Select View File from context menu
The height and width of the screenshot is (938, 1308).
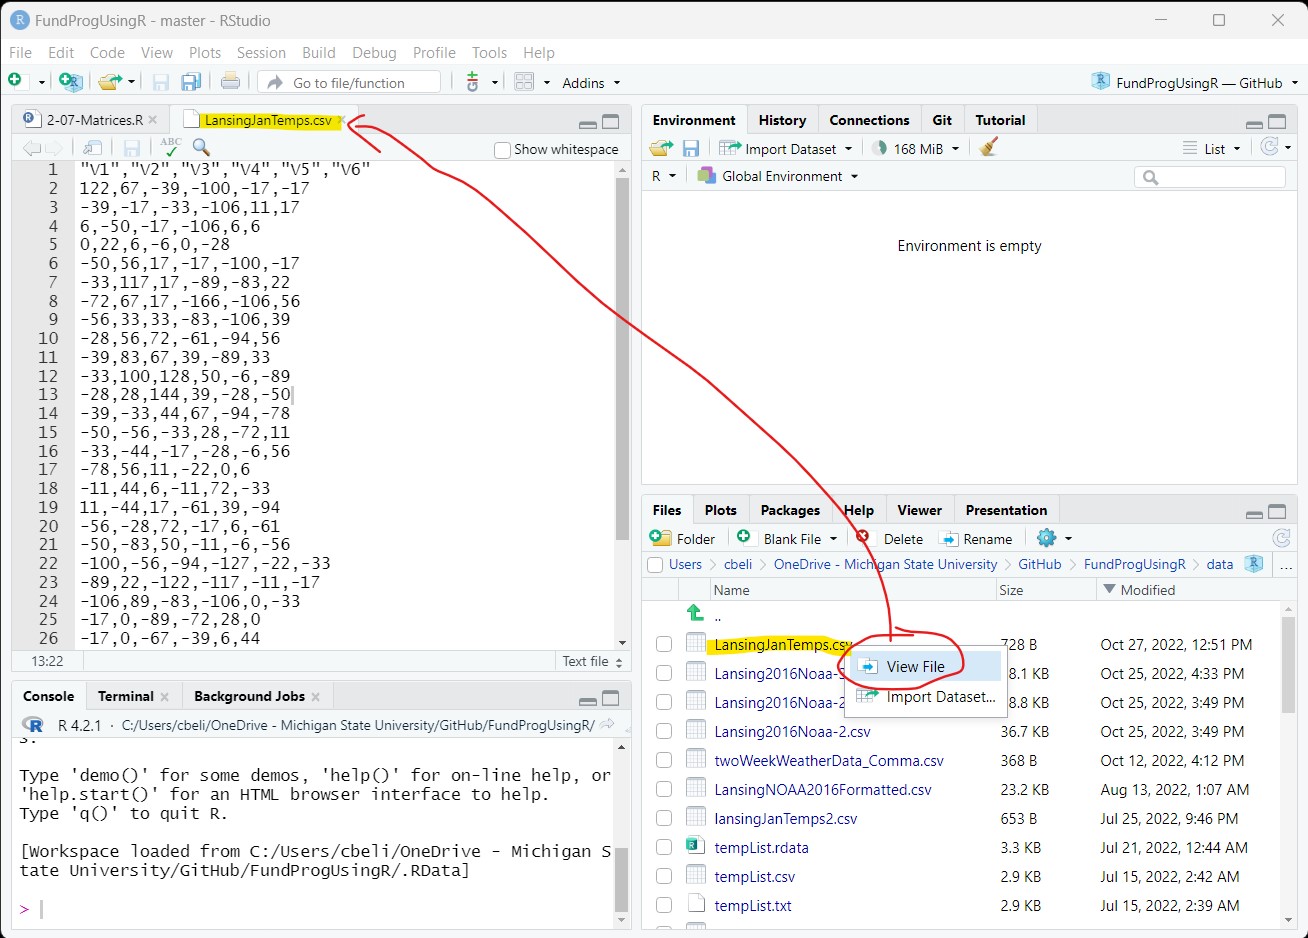[923, 666]
